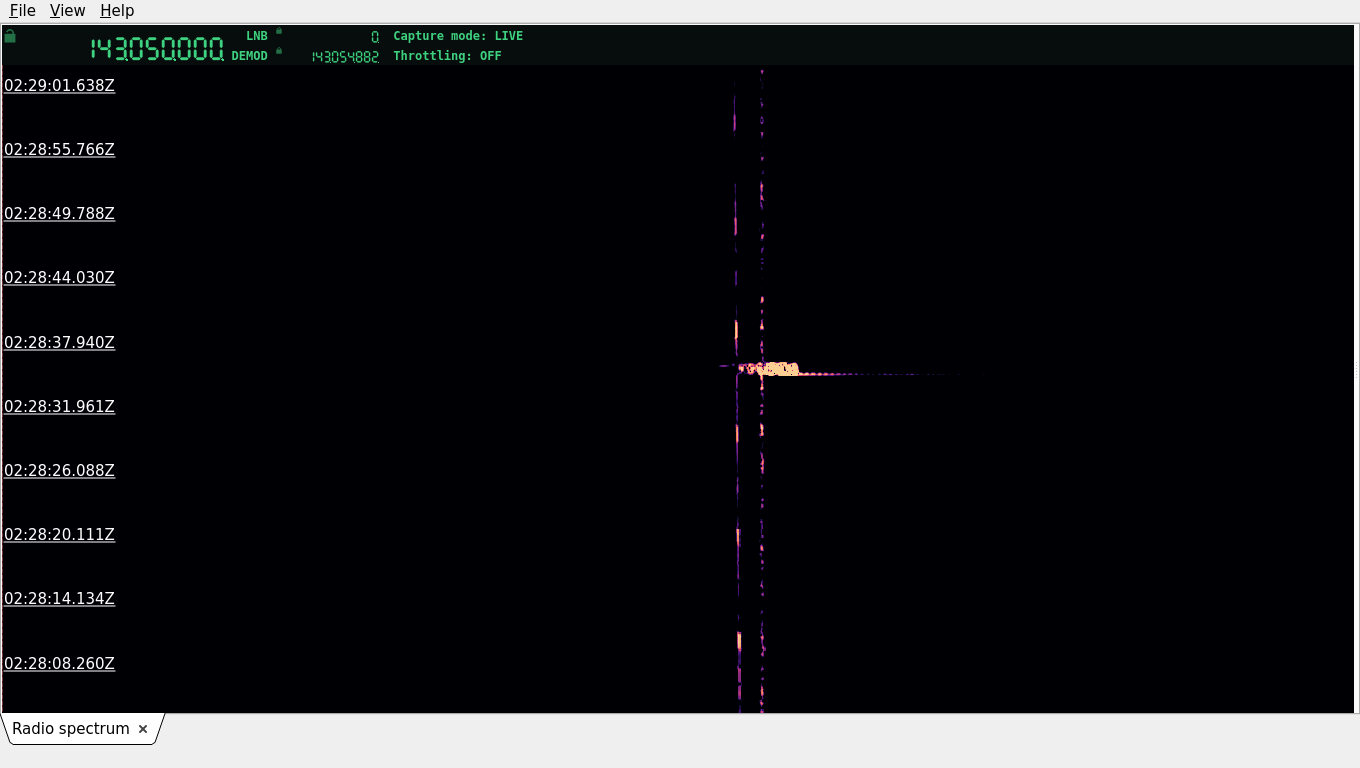Click the LNB label

(x=257, y=36)
